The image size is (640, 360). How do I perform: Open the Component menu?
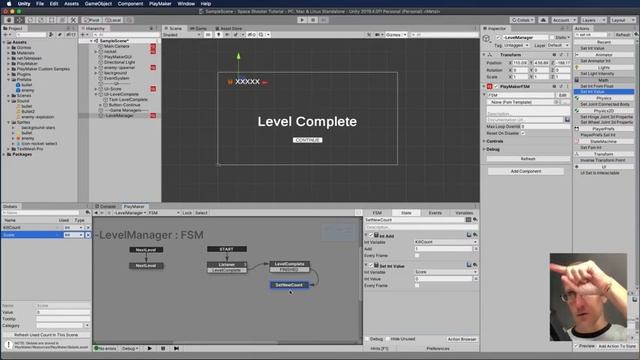point(130,4)
